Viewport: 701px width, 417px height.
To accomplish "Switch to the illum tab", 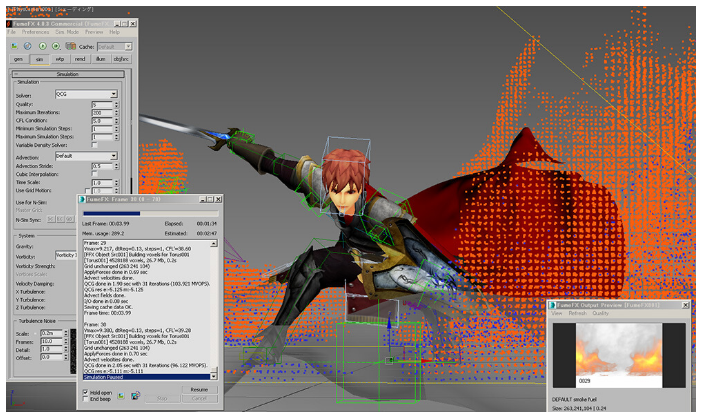I will click(x=101, y=59).
